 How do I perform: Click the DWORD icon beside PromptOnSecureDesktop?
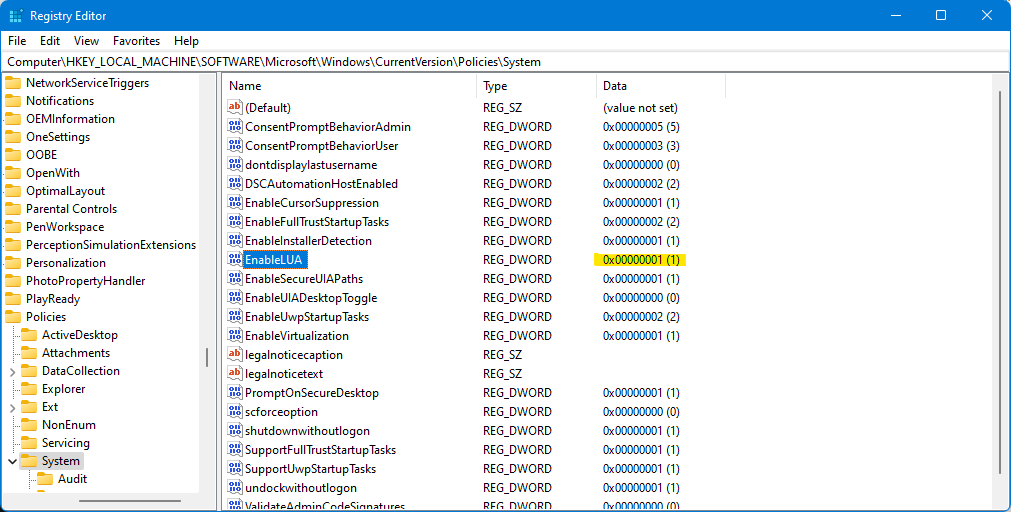pos(235,393)
